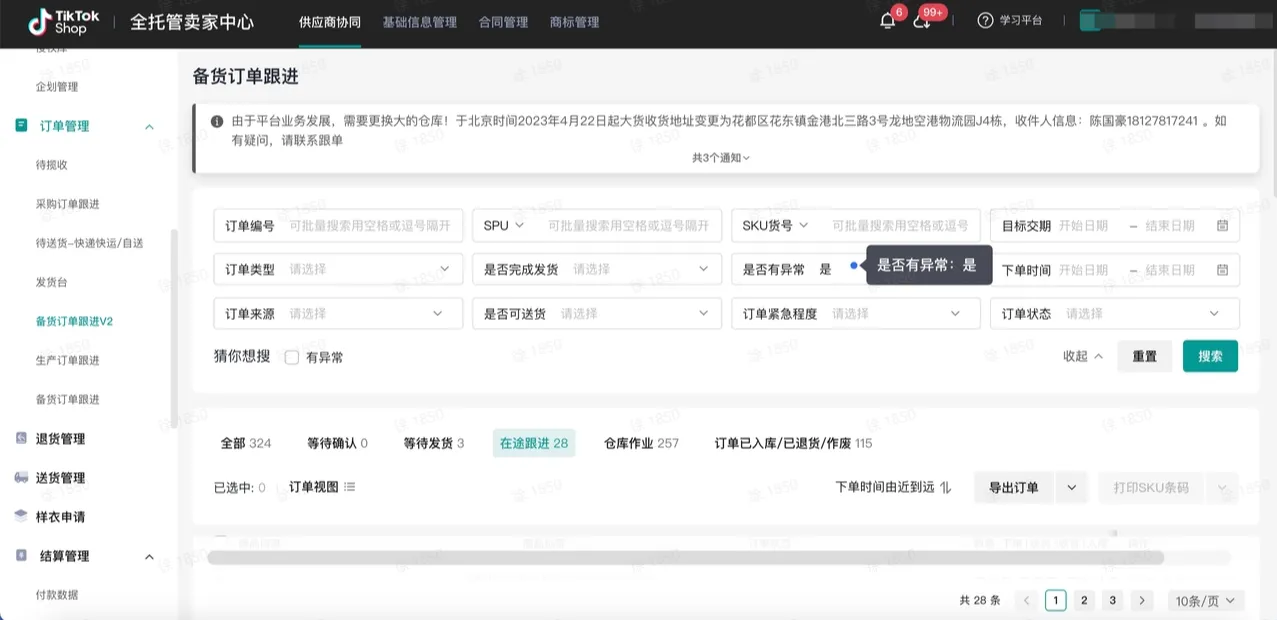Click the sort icon beside 下单时间由近到远
This screenshot has width=1277, height=620.
(x=945, y=487)
